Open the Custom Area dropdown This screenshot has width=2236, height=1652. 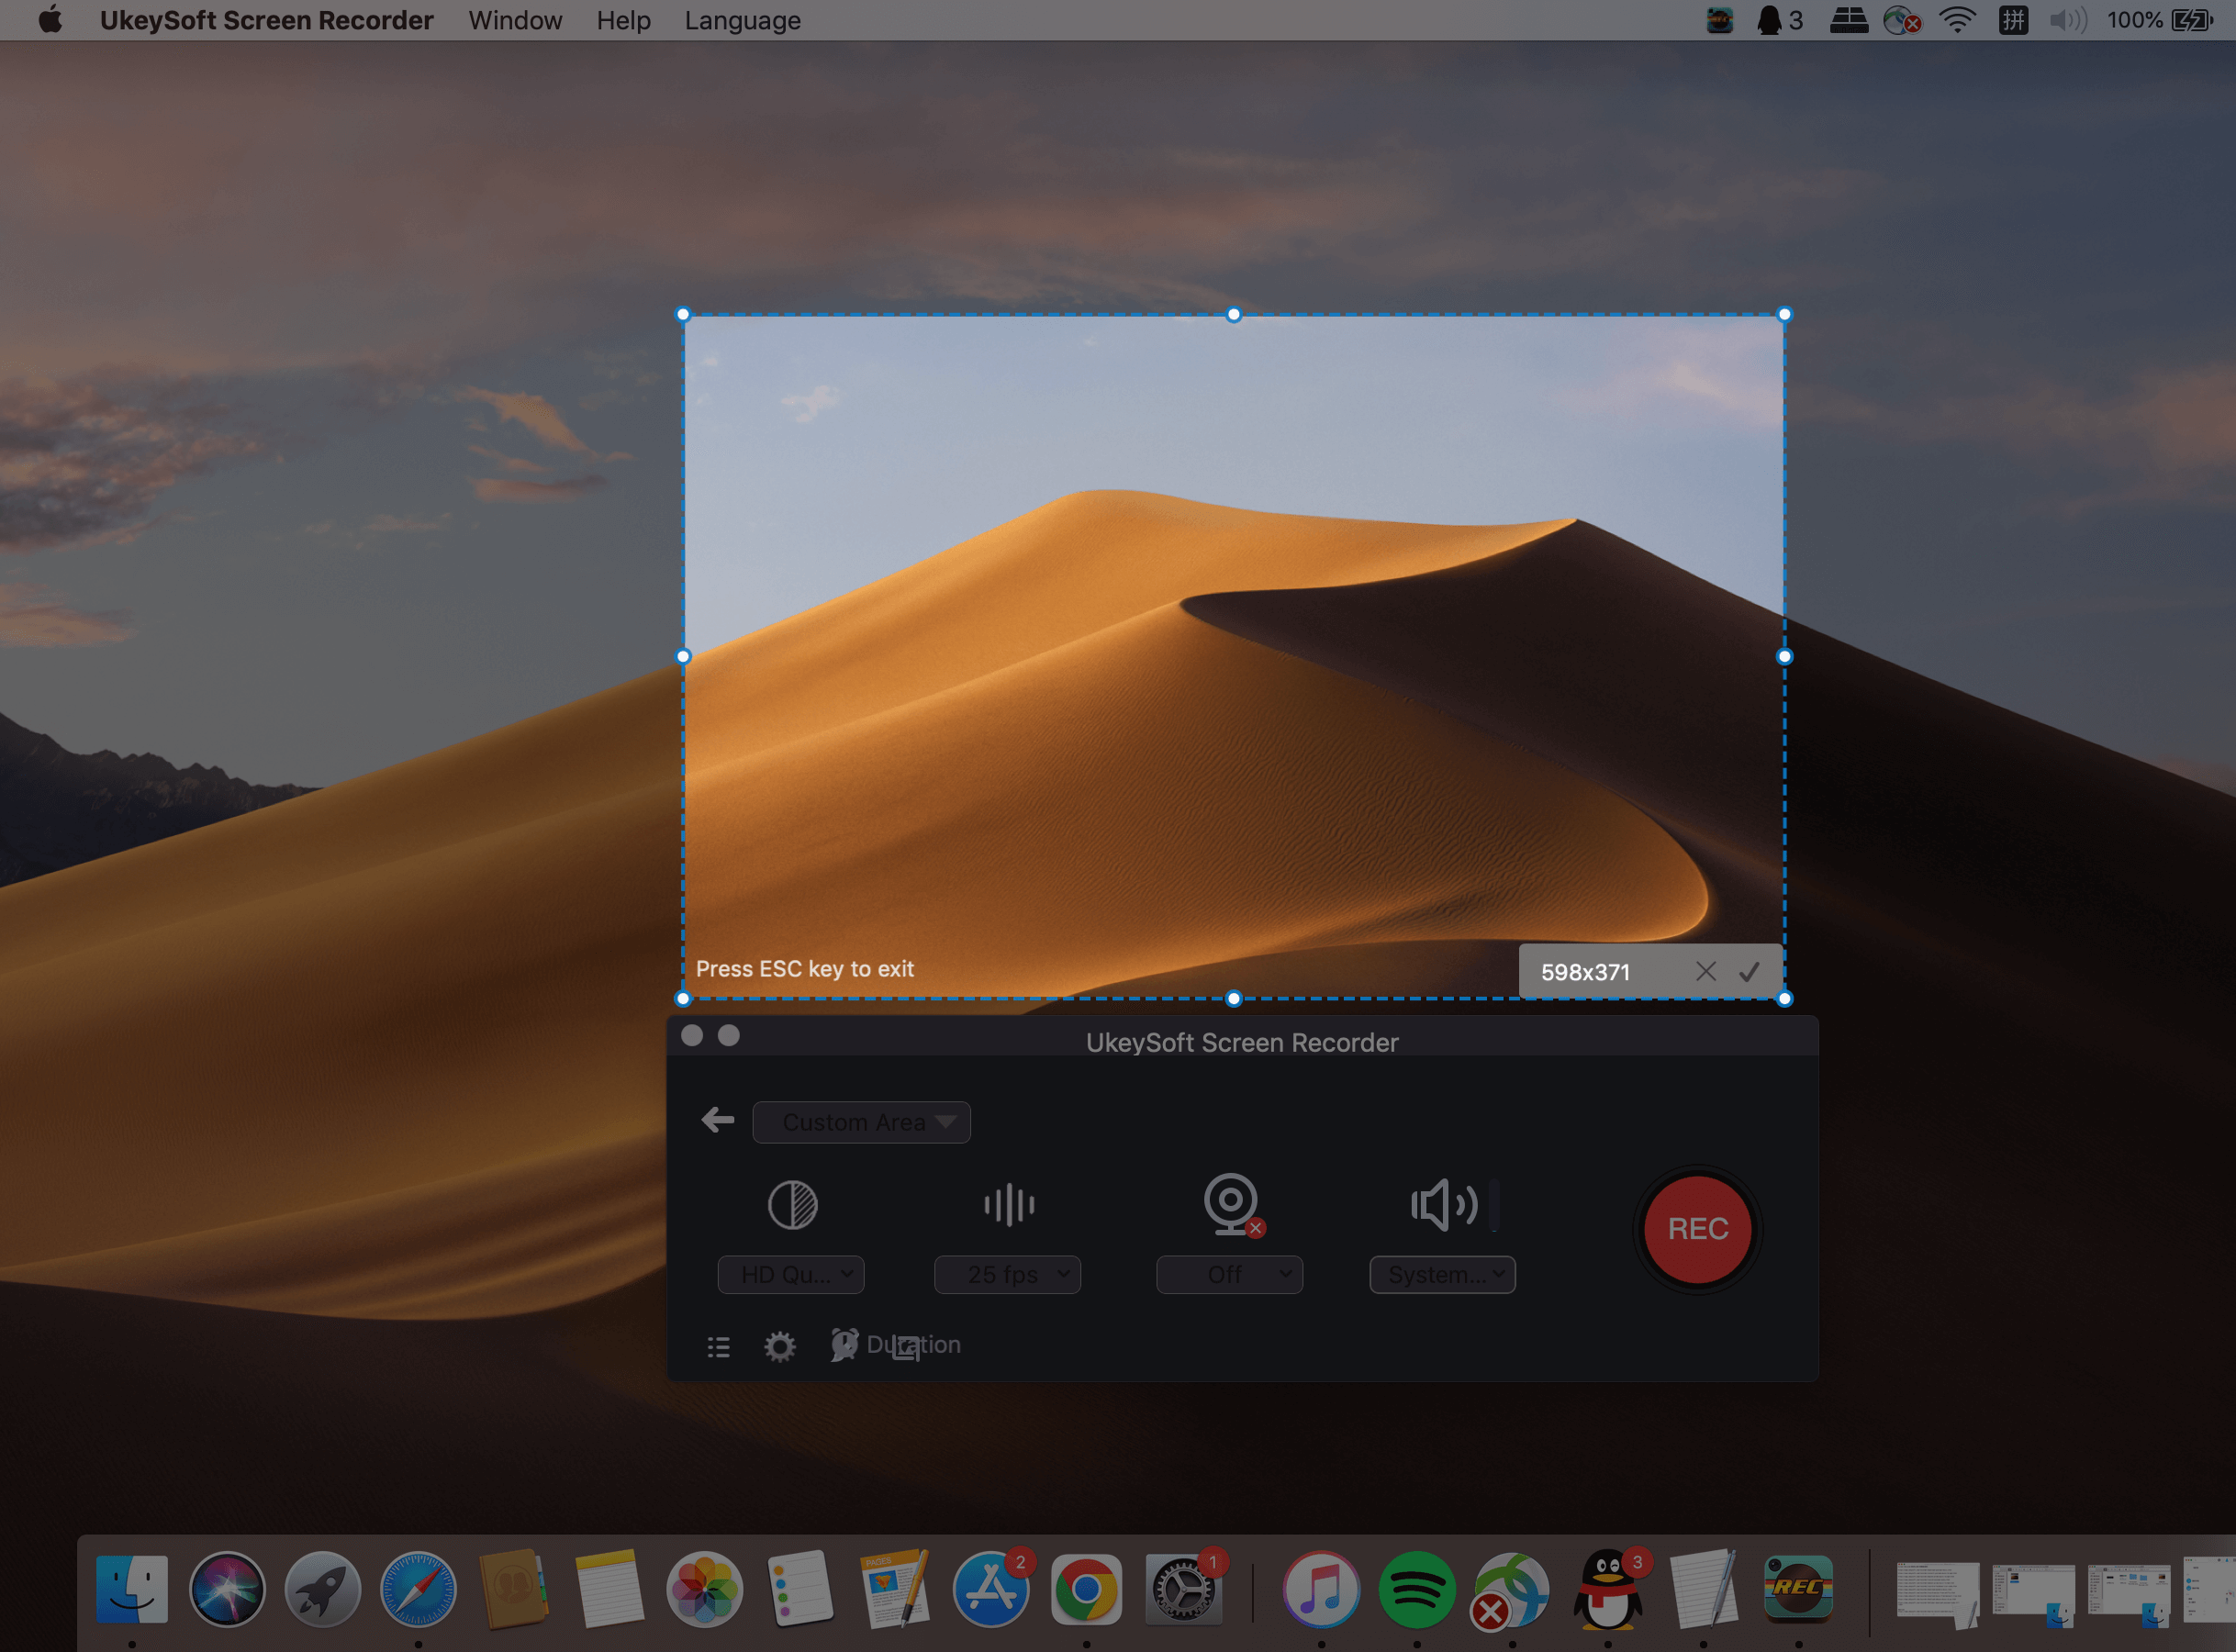pos(861,1122)
